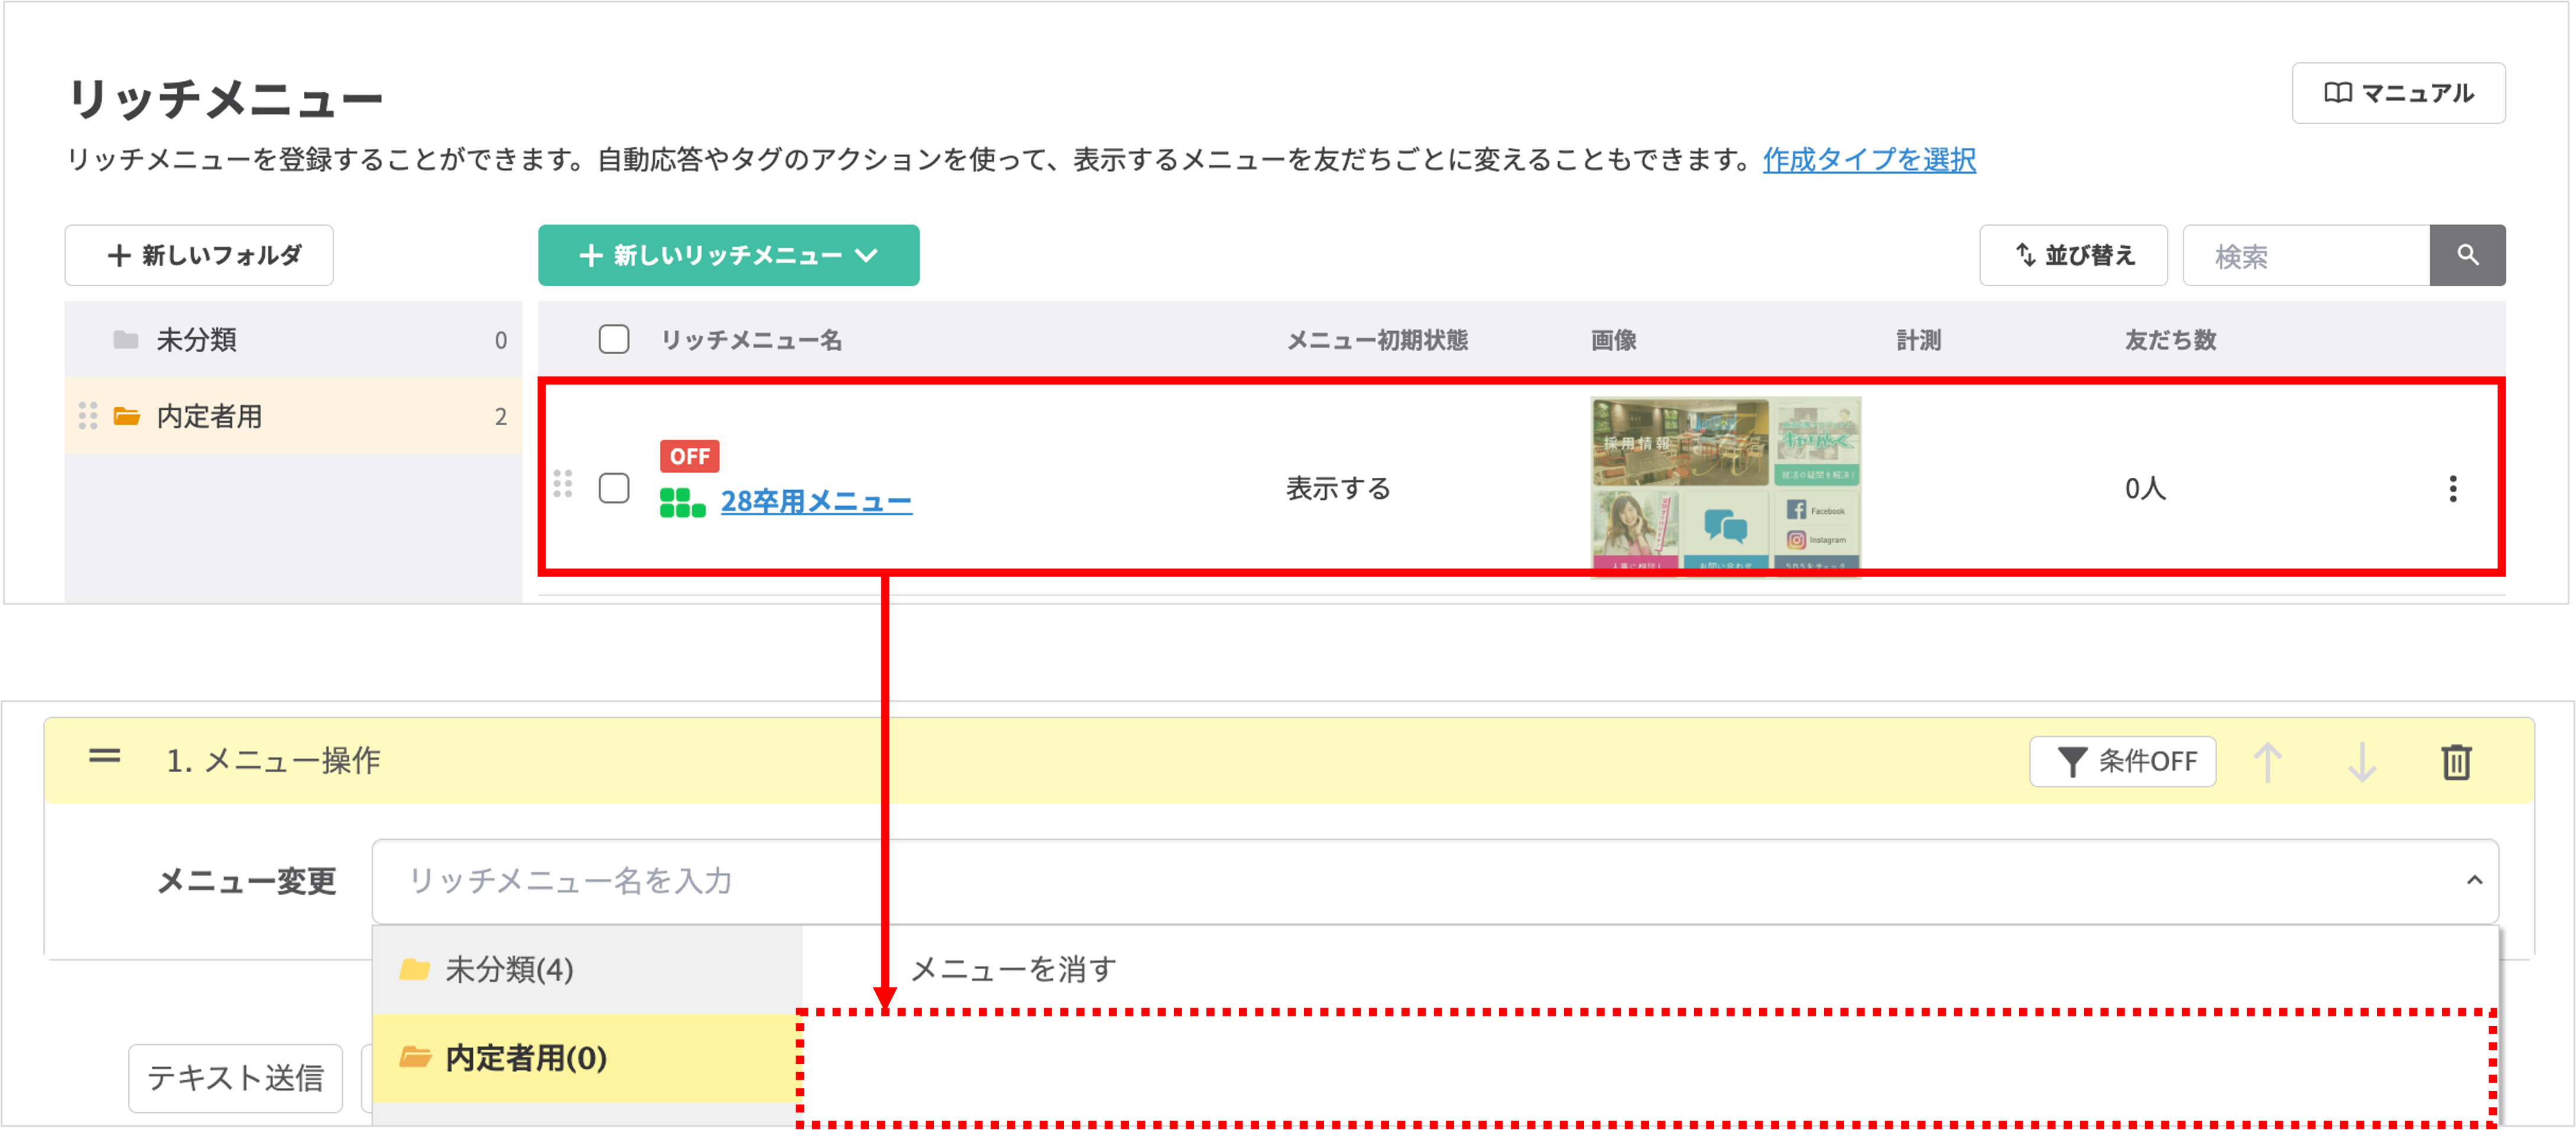Viewport: 2576px width, 1130px height.
Task: Click the 28卒用メニュー rich menu thumbnail image
Action: tap(1725, 486)
